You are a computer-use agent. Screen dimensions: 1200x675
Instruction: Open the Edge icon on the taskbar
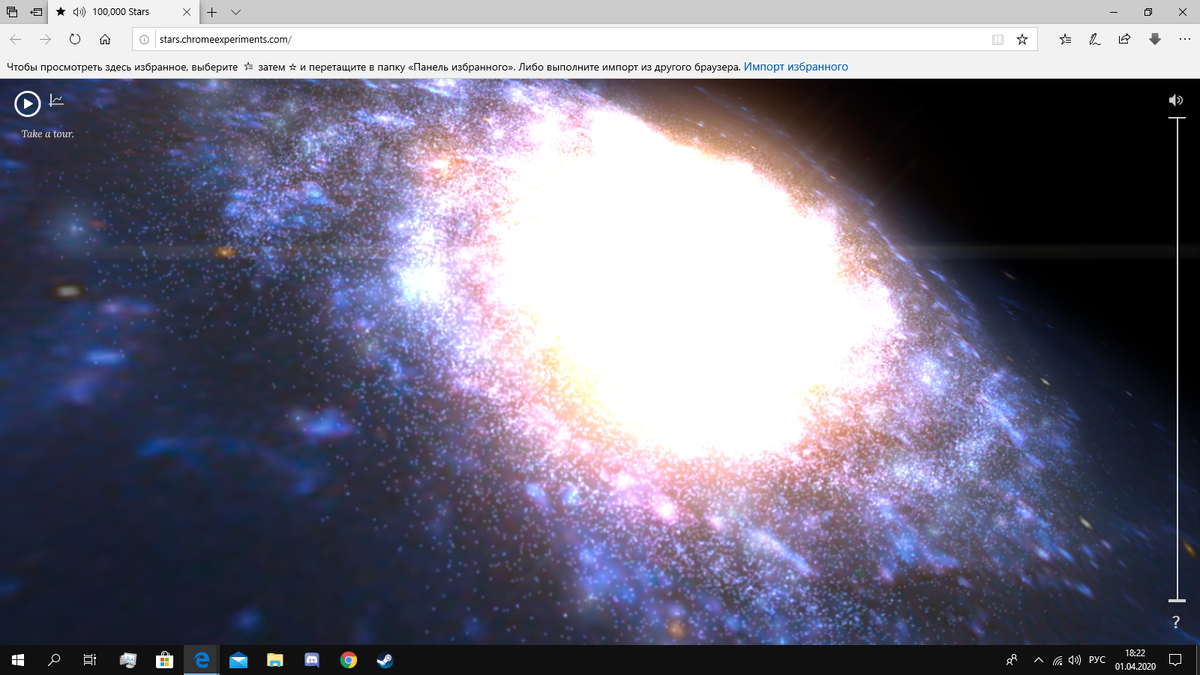(201, 660)
